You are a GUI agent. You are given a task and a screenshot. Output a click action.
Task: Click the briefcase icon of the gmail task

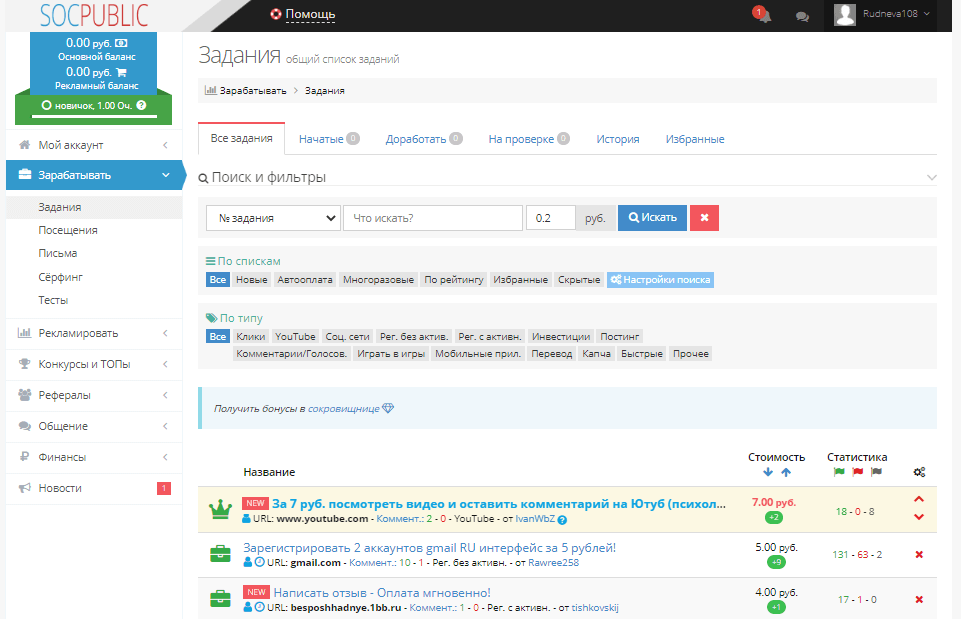coord(220,554)
